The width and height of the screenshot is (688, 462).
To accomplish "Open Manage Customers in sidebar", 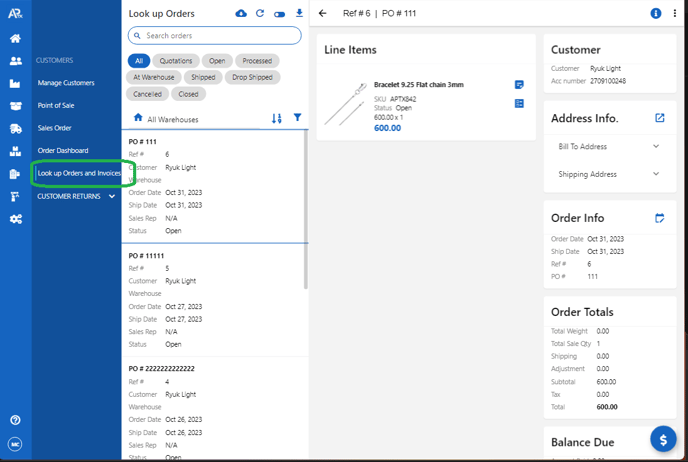I will tap(66, 83).
